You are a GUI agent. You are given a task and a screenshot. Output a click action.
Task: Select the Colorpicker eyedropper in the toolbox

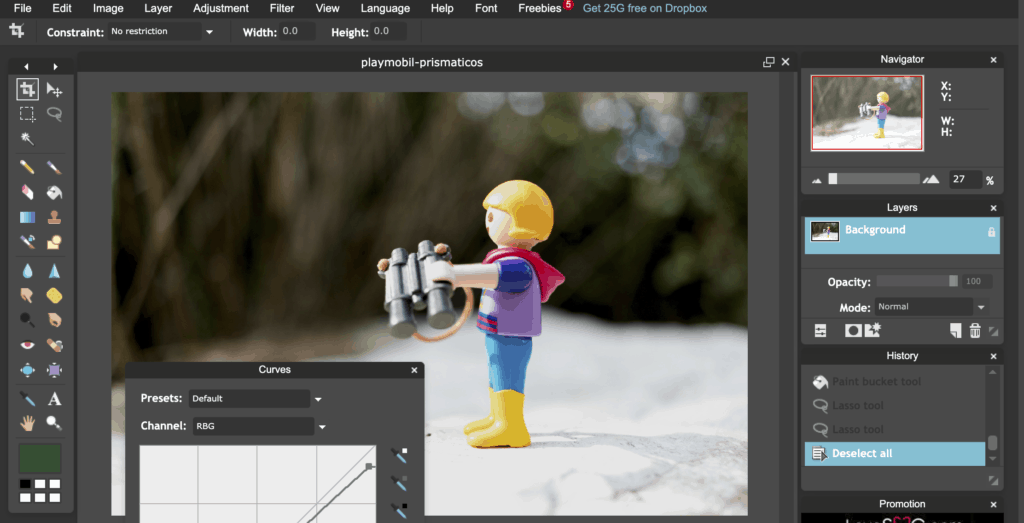pos(27,398)
